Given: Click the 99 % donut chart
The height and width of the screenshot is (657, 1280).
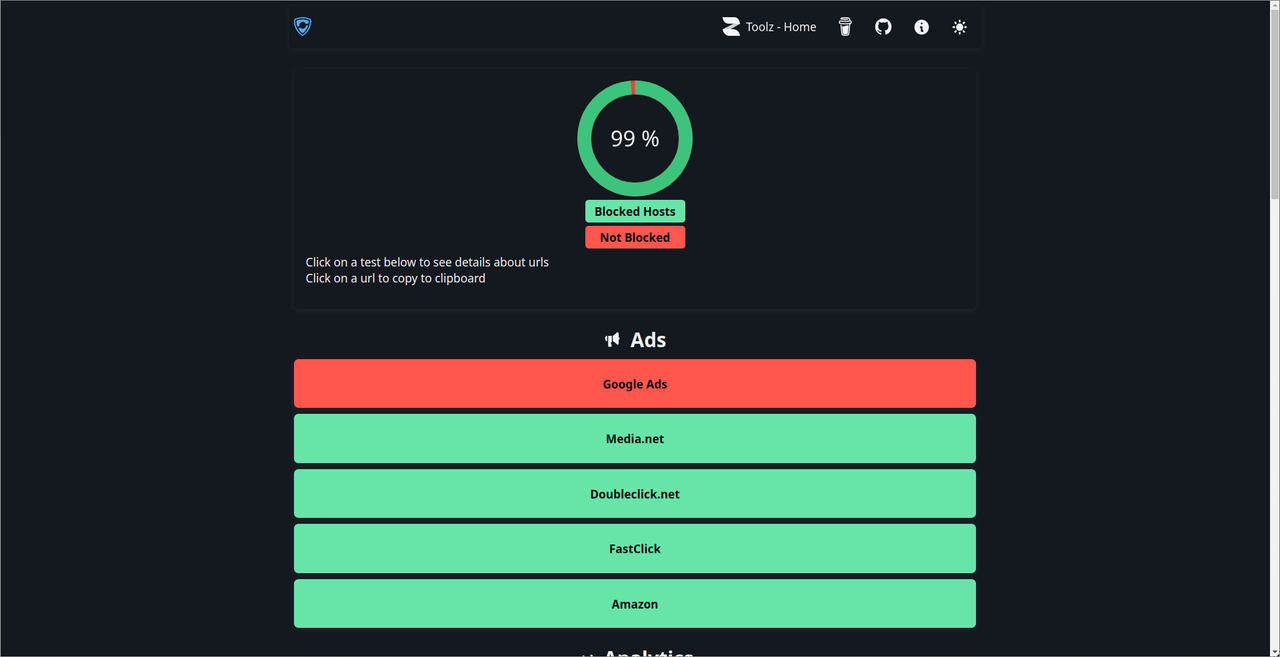Looking at the screenshot, I should (635, 138).
